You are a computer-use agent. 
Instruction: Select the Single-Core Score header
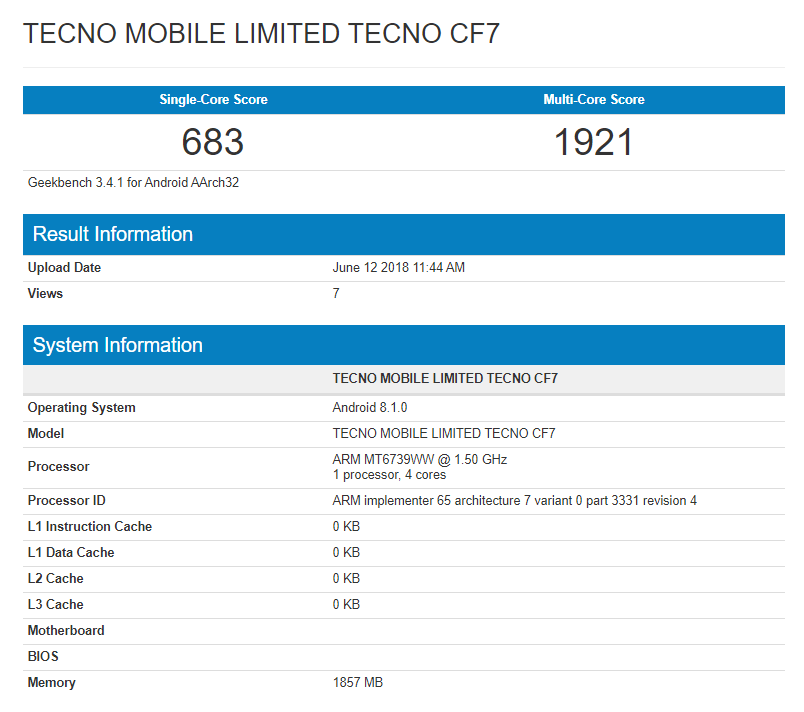tap(213, 100)
